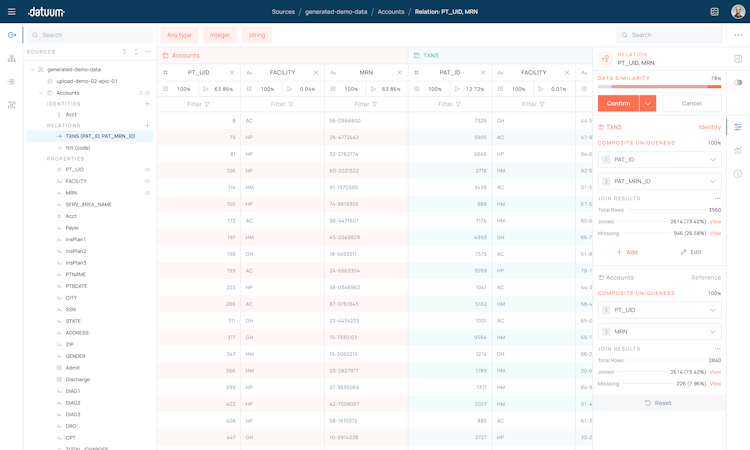This screenshot has height=450, width=750.
Task: Remove the TXNS FACILITY column
Action: click(567, 73)
